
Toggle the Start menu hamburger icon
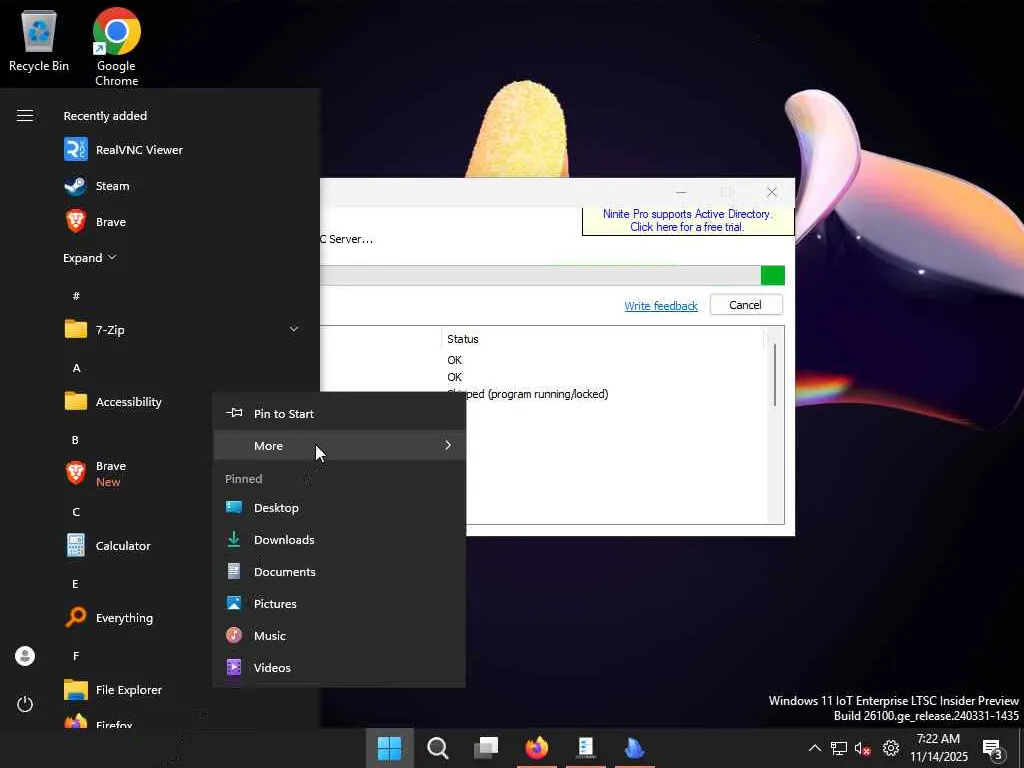25,116
